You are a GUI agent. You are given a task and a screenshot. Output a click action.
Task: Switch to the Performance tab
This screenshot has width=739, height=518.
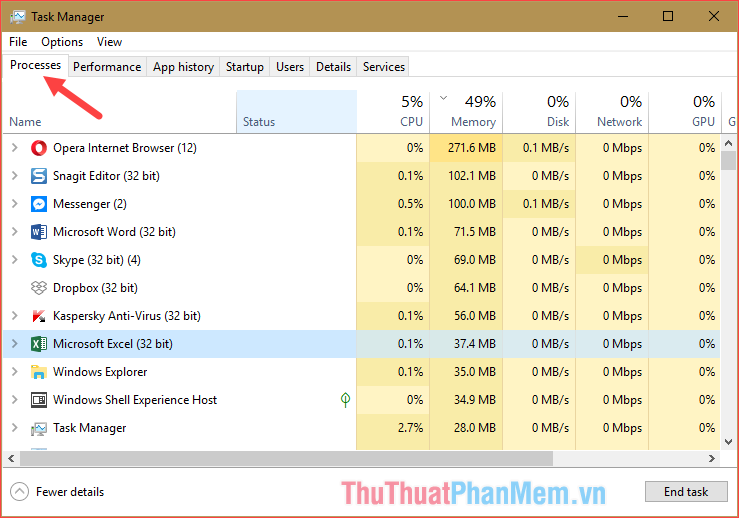[107, 67]
